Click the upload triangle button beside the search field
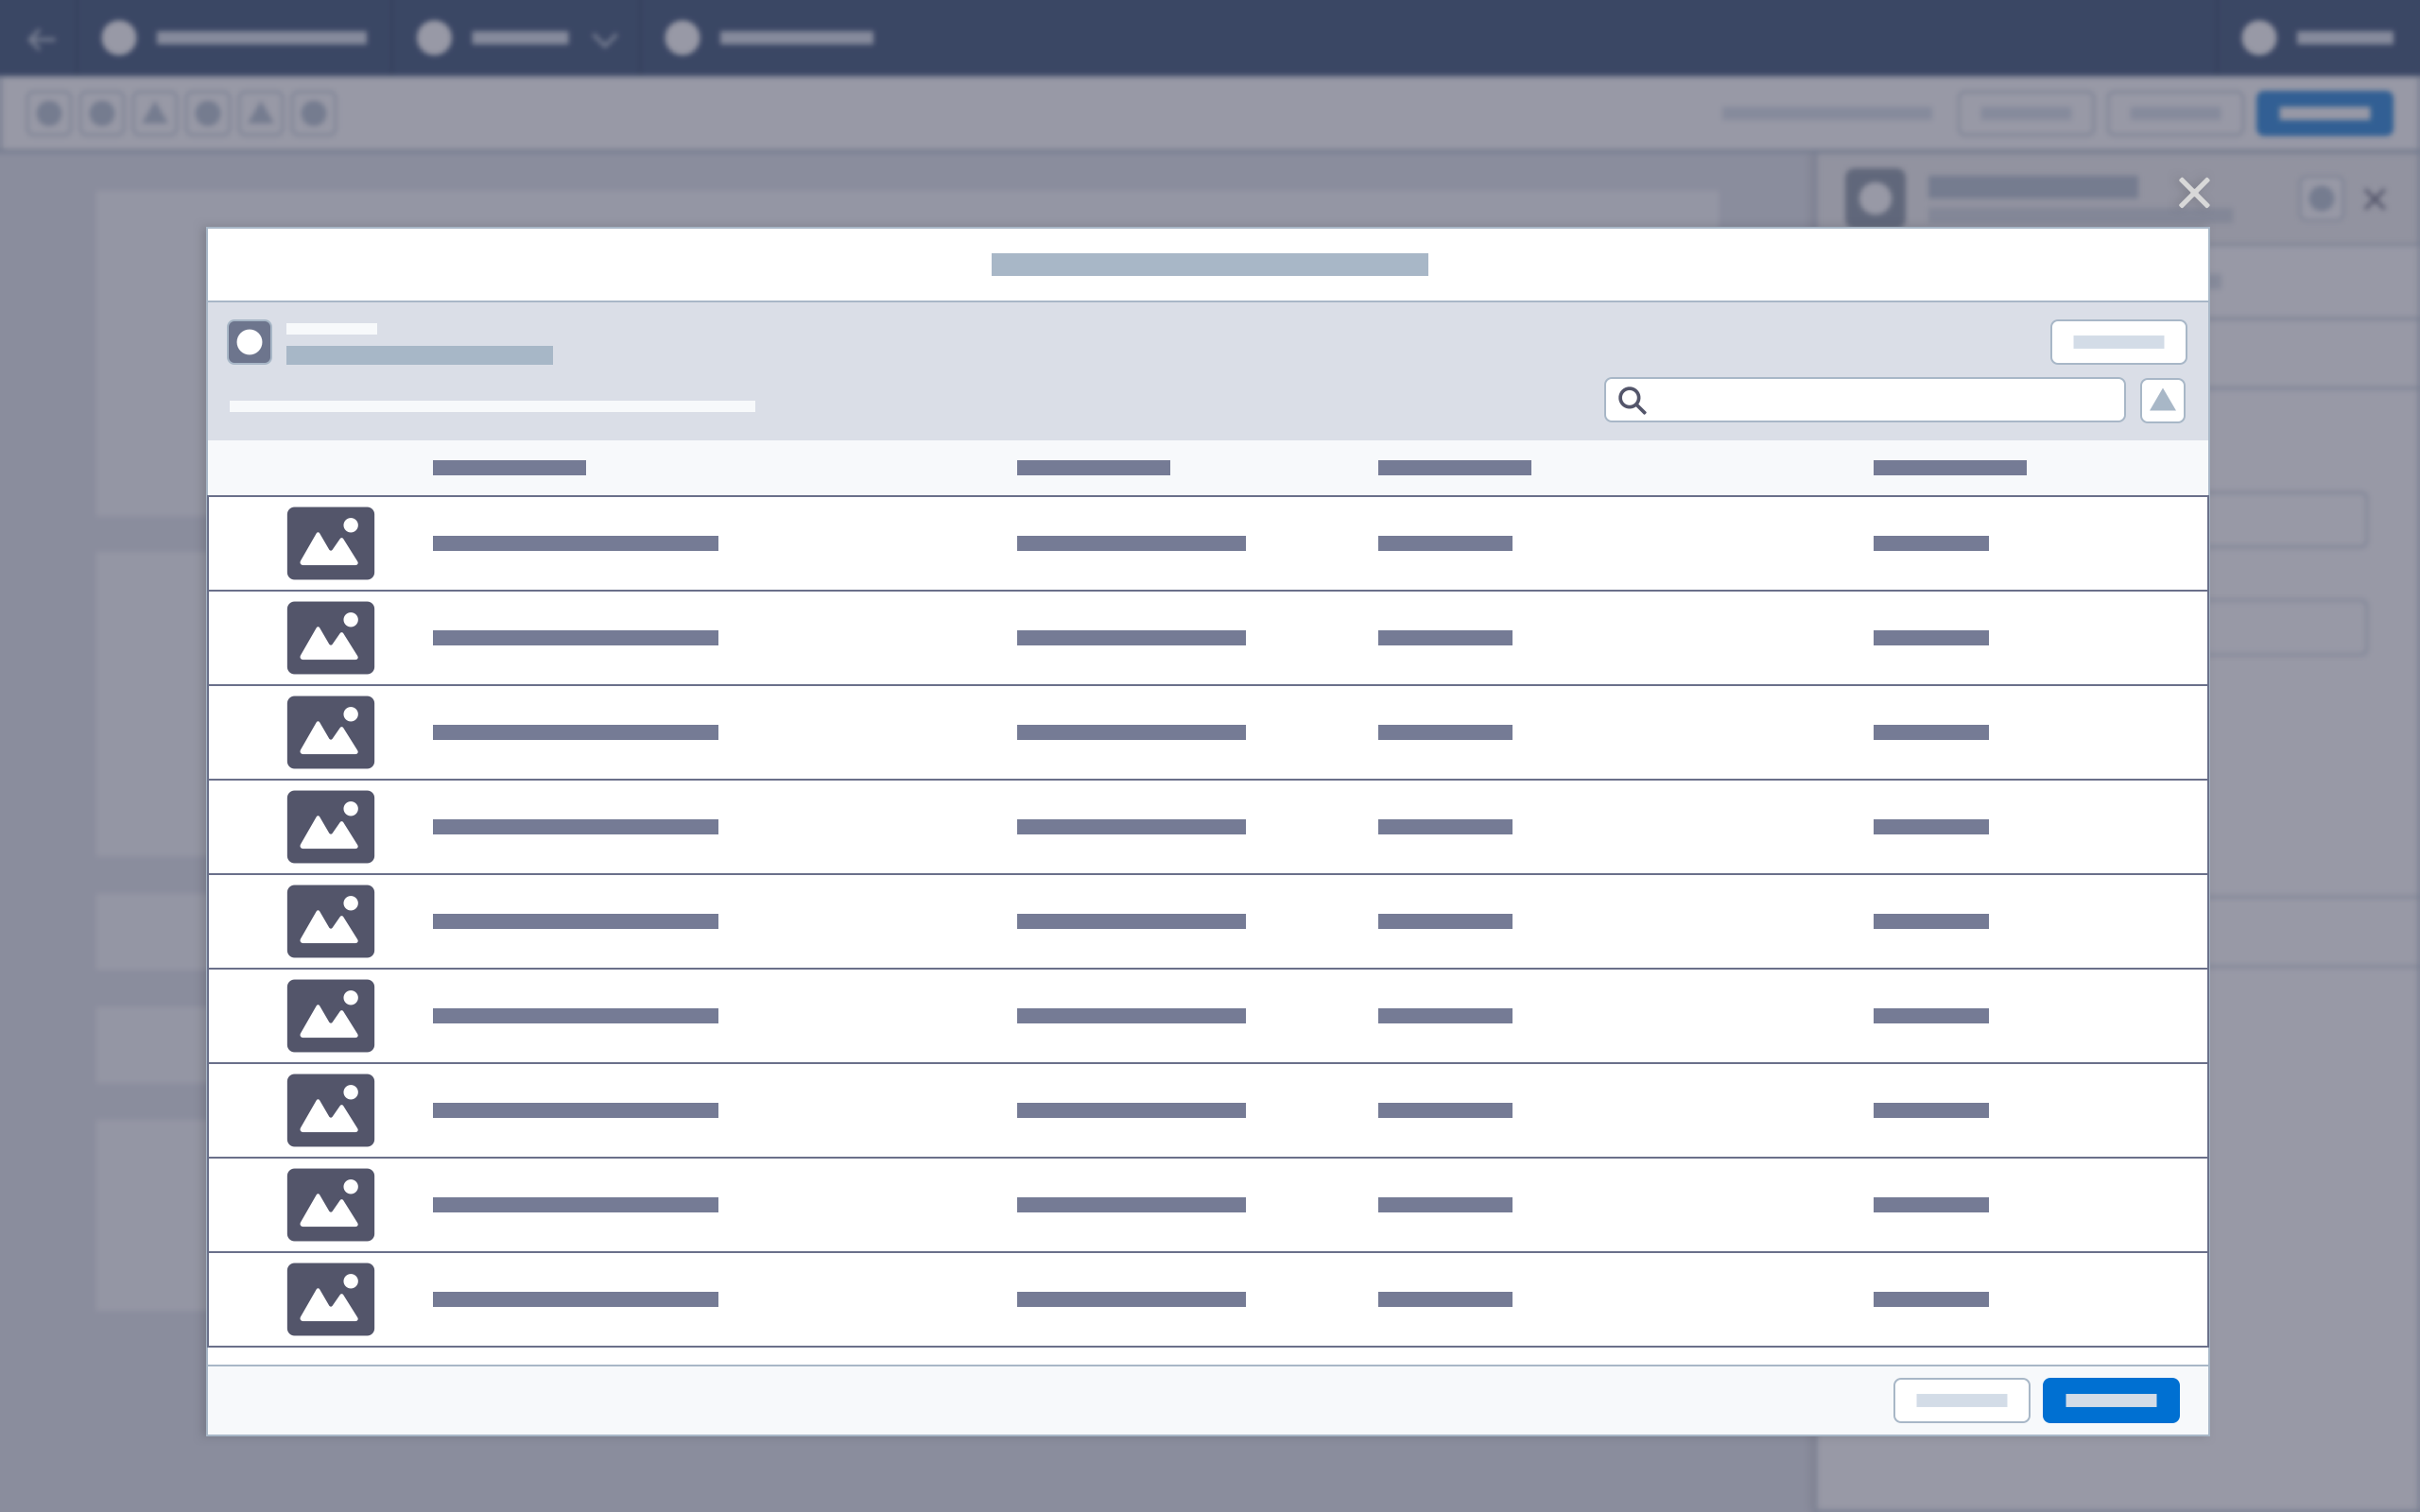The height and width of the screenshot is (1512, 2420). coord(2161,400)
